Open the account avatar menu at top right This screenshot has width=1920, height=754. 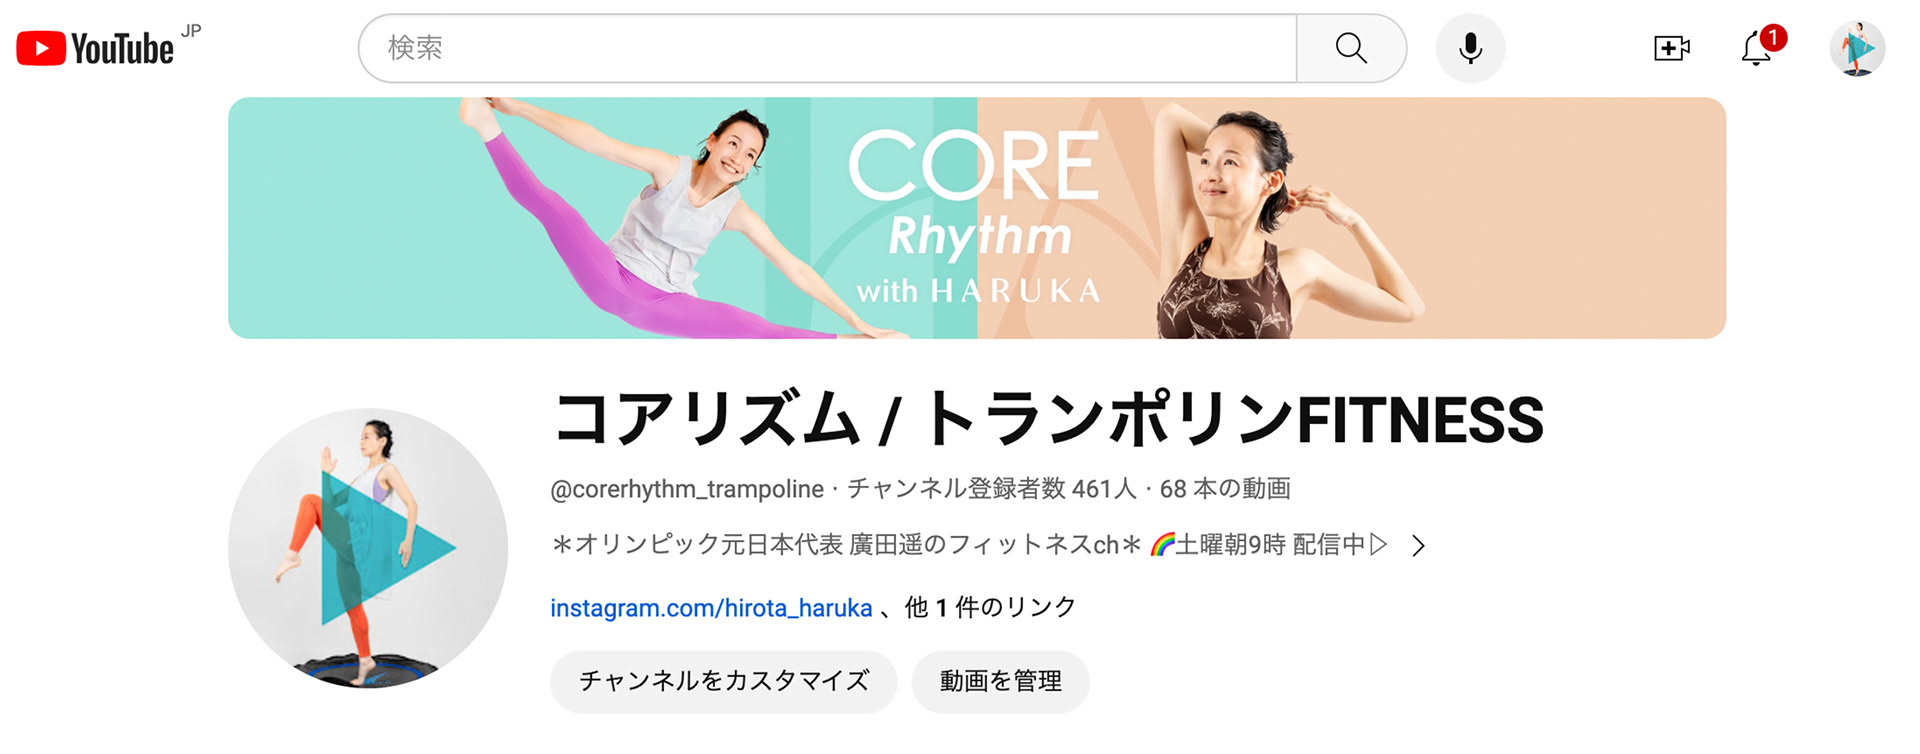(1857, 48)
